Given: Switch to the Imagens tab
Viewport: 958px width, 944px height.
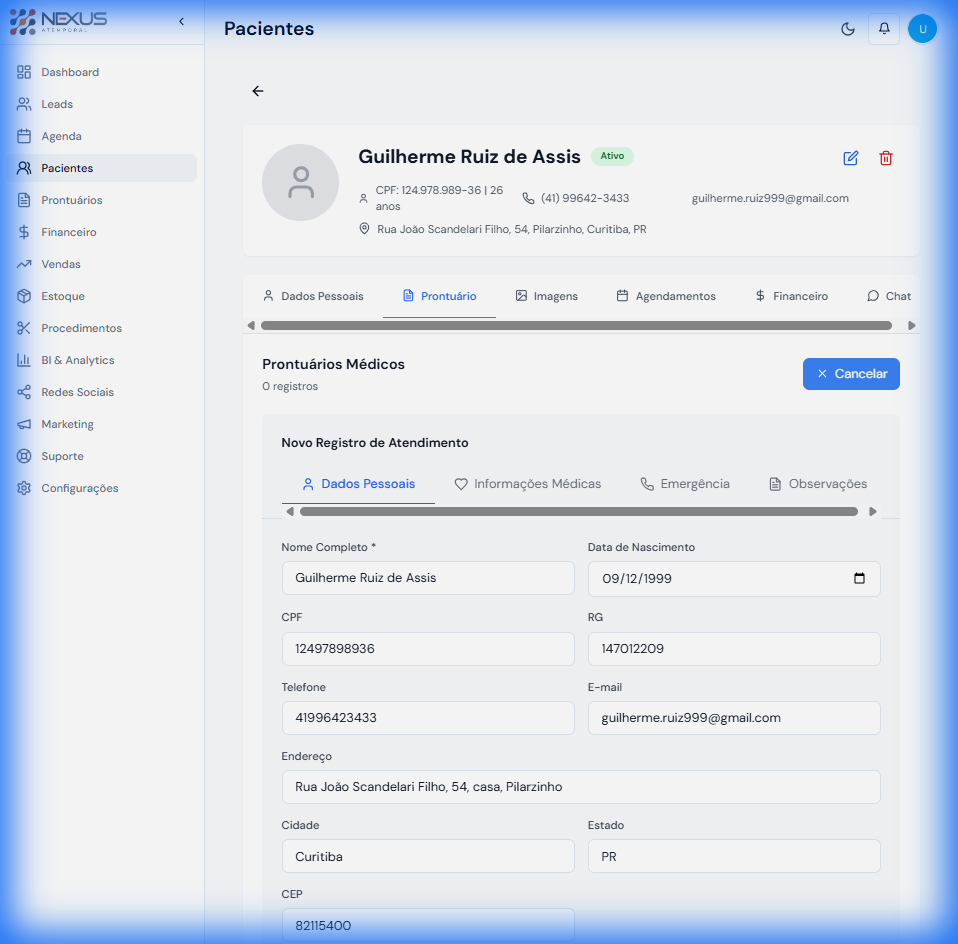Looking at the screenshot, I should 546,296.
